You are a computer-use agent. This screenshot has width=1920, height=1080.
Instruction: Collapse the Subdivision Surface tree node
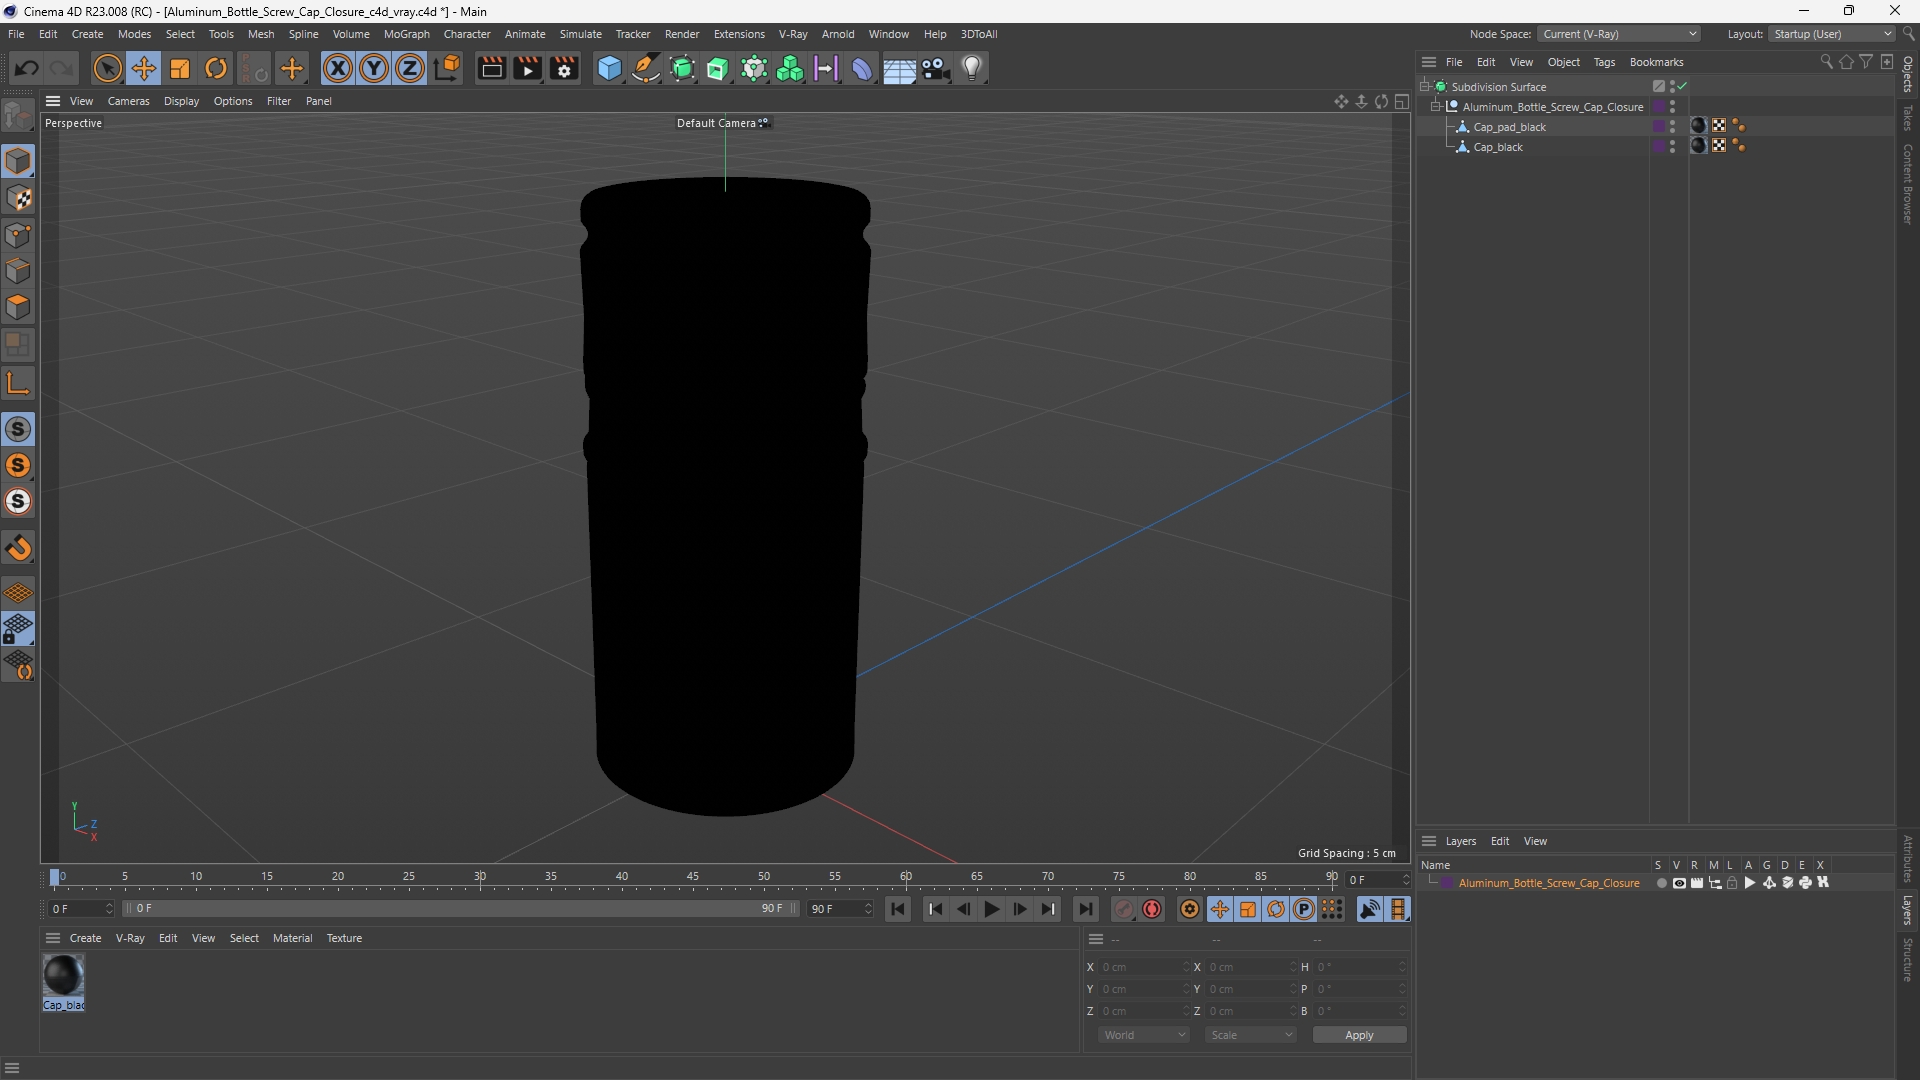pyautogui.click(x=1424, y=87)
